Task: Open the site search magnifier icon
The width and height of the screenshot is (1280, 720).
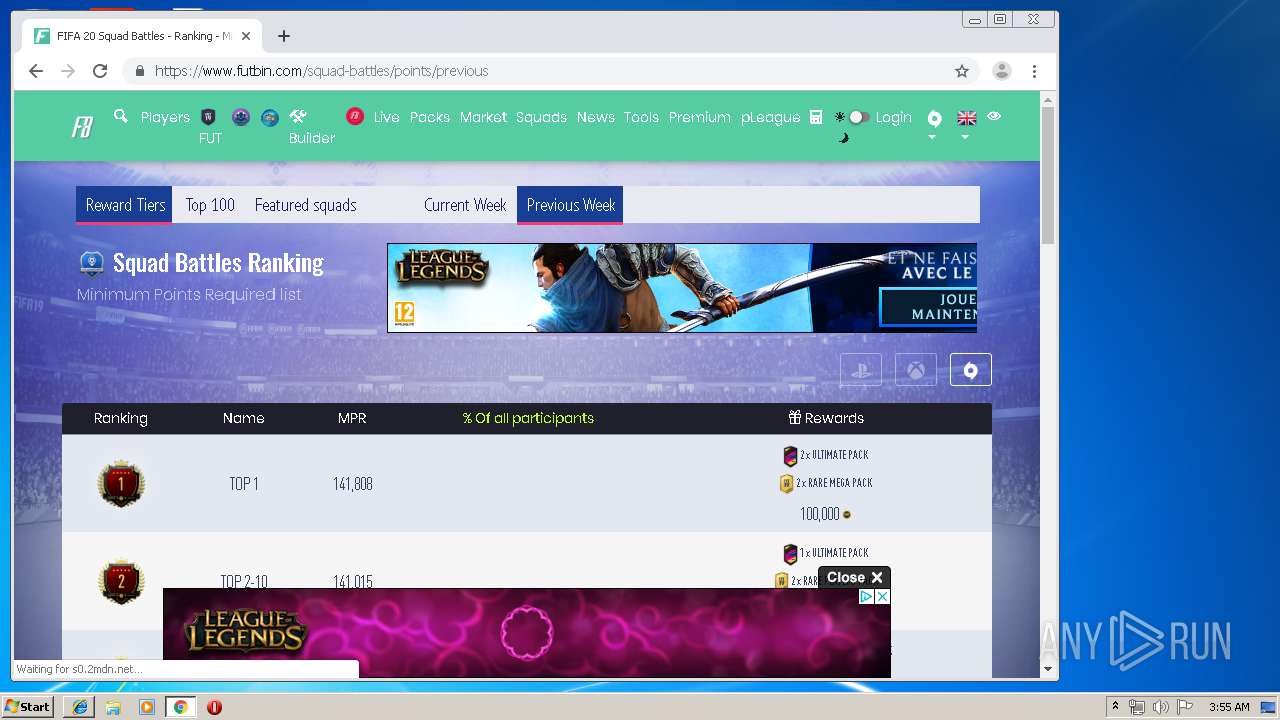Action: tap(121, 116)
